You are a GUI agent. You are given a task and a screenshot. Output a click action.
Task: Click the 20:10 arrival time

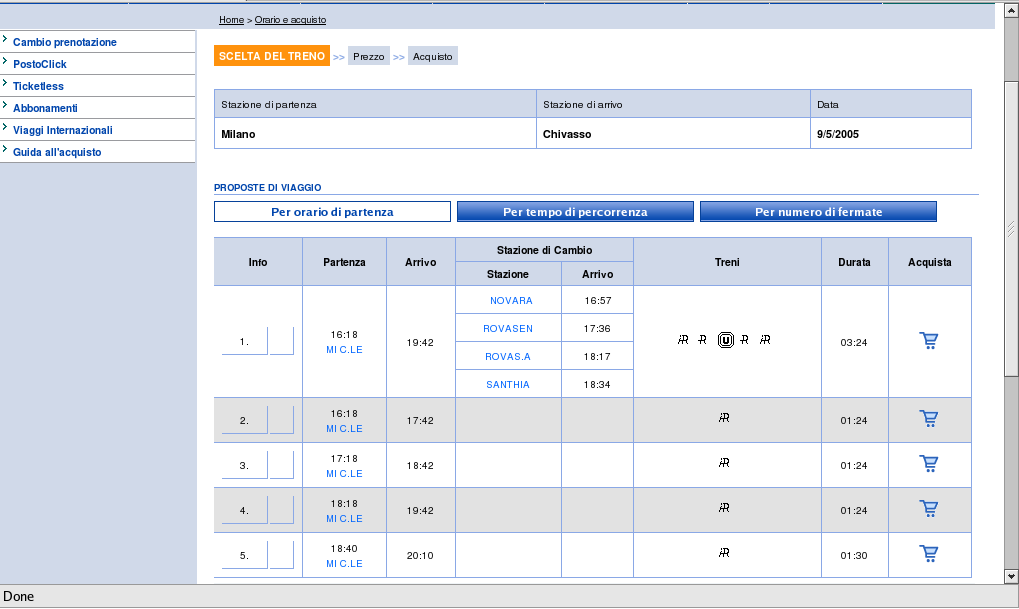pos(420,556)
